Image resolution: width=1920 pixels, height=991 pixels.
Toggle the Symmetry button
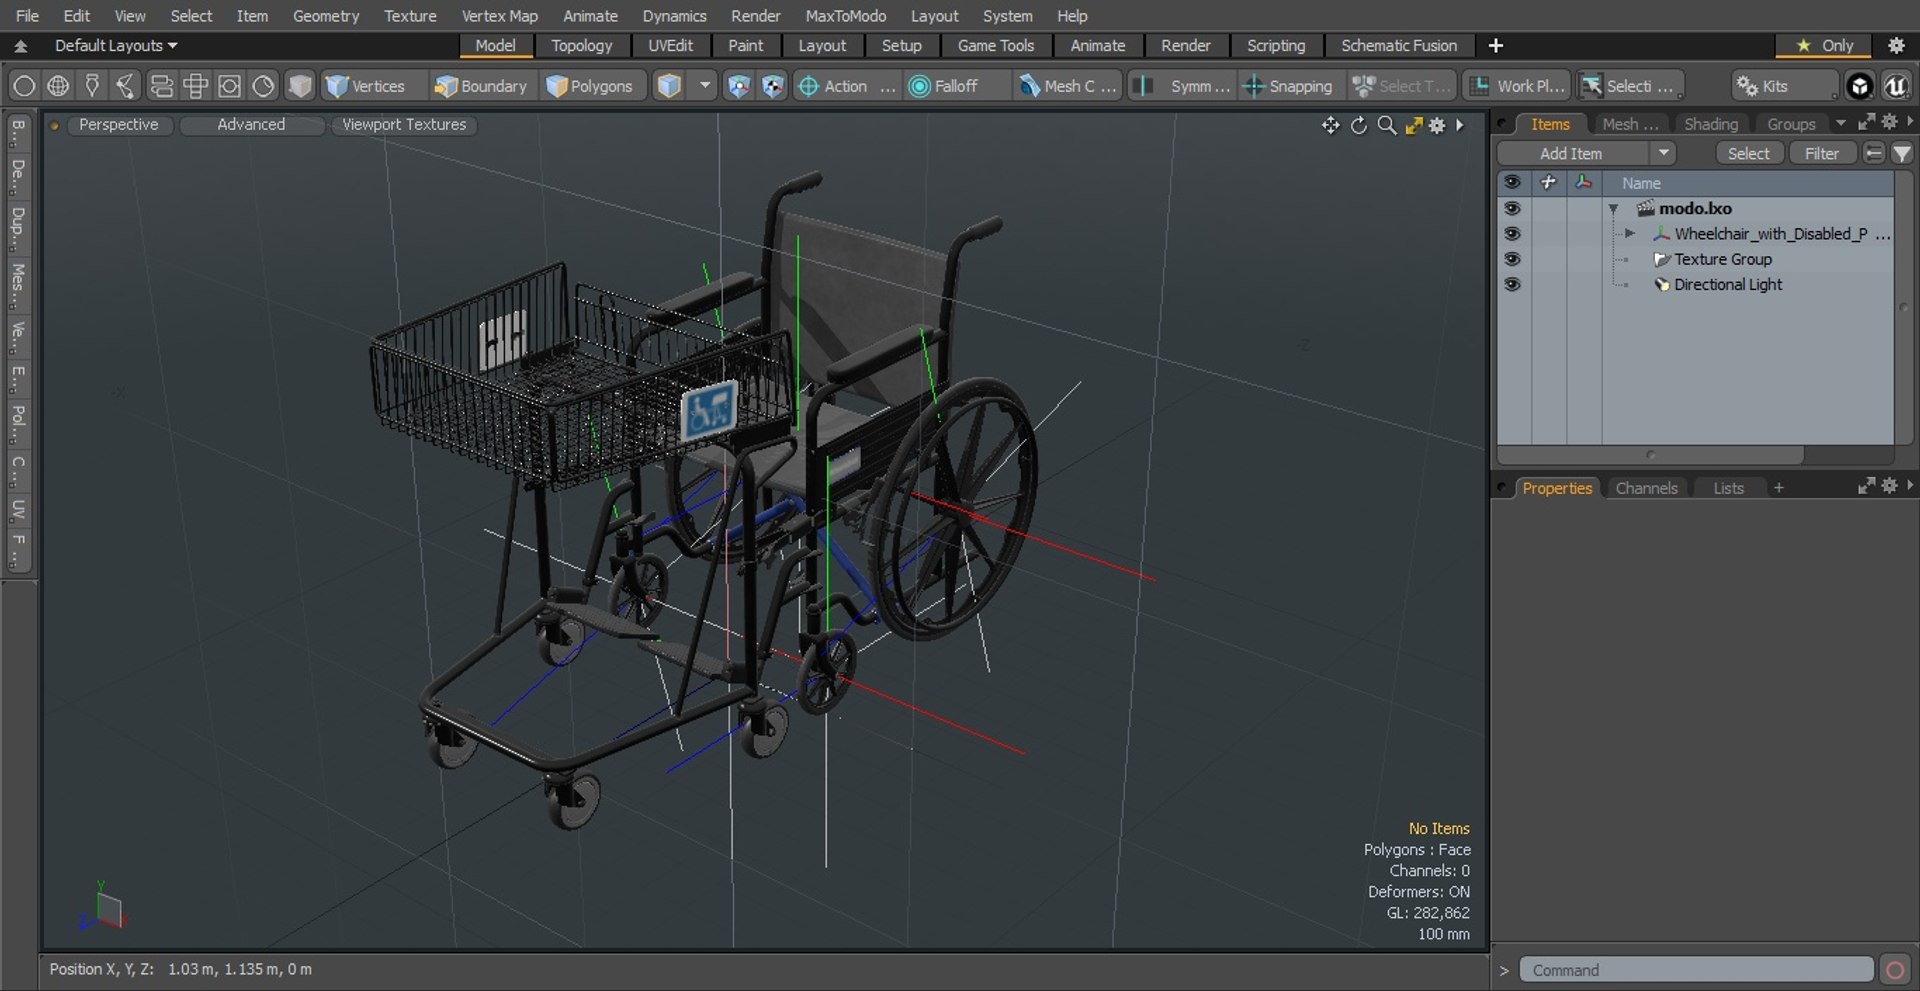pyautogui.click(x=1182, y=86)
